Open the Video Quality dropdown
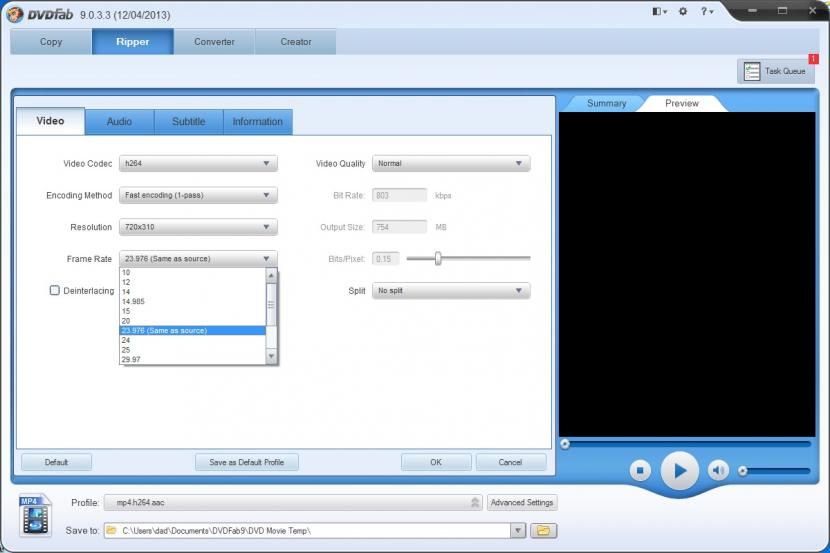Viewport: 830px width, 553px height. (x=451, y=164)
